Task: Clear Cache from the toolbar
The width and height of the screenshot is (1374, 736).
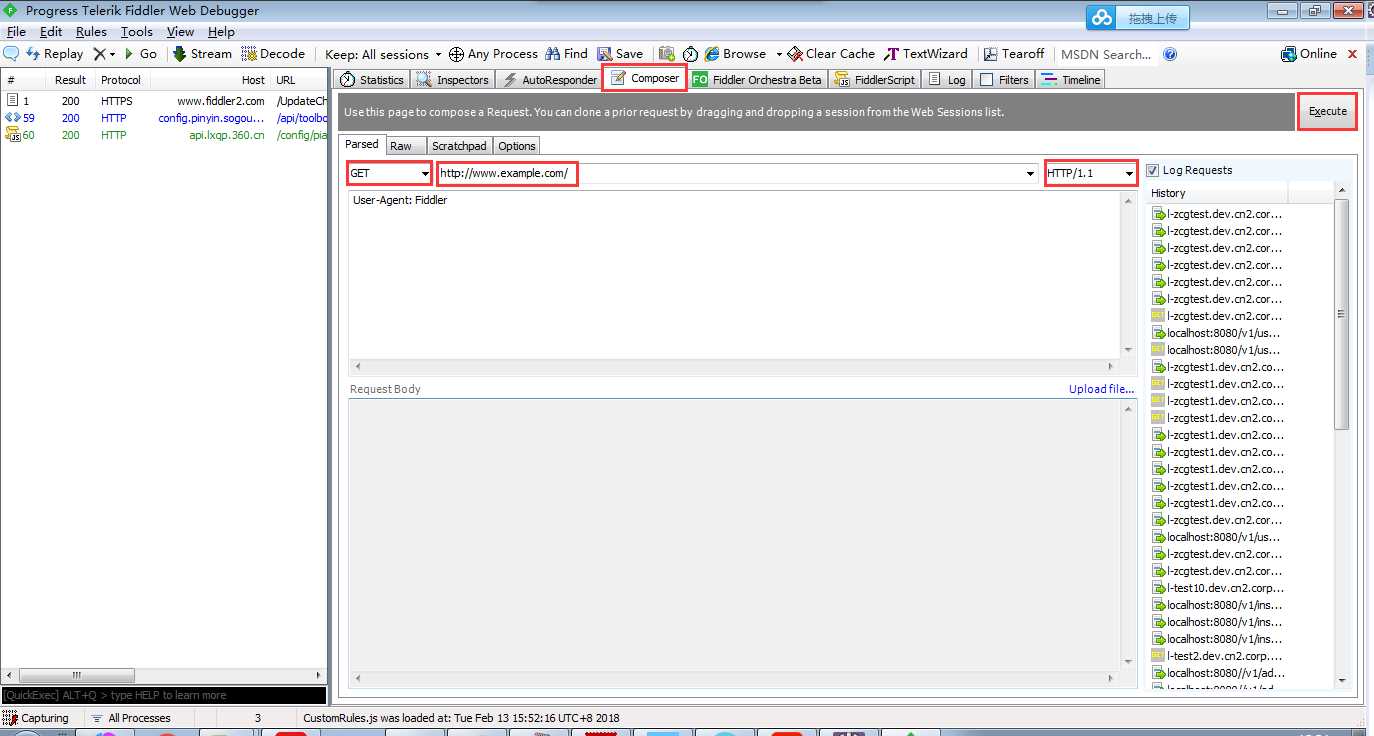Action: (831, 54)
